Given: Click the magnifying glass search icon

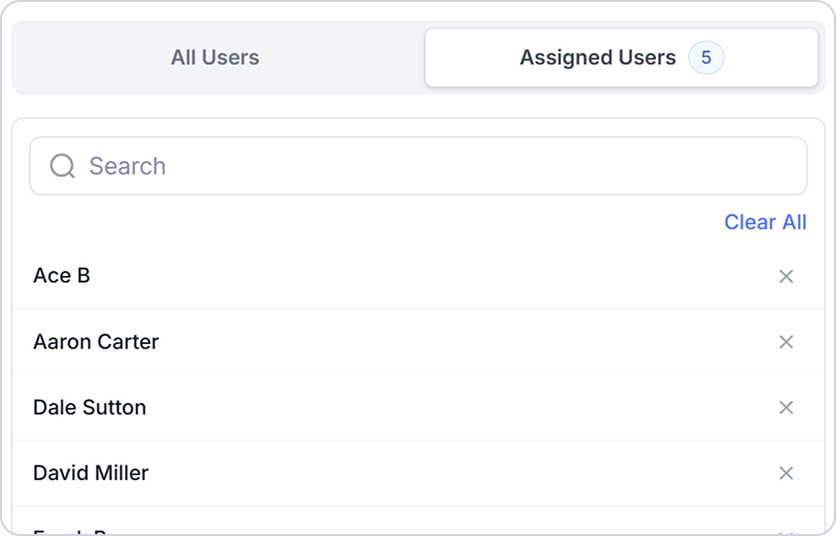Looking at the screenshot, I should point(62,166).
